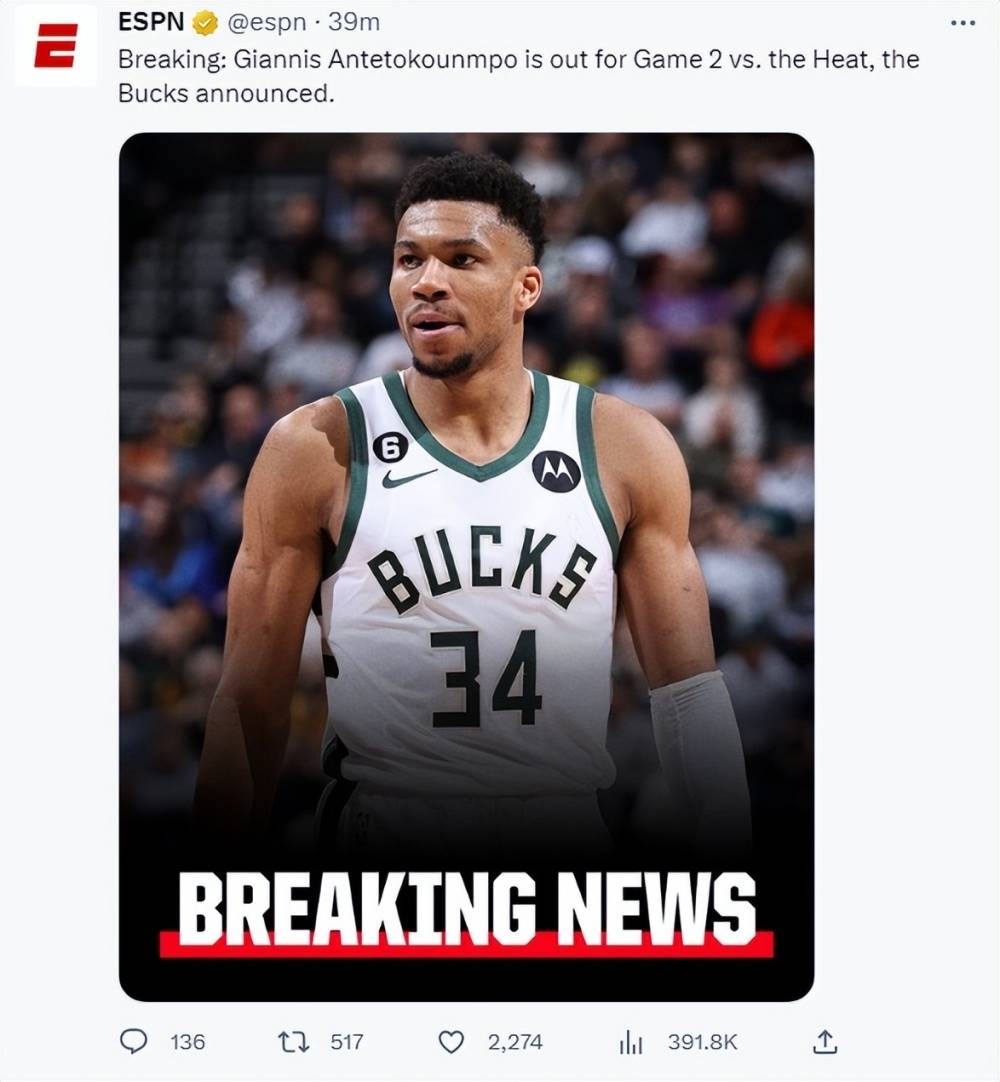1000x1082 pixels.
Task: Like the tweet with the heart icon
Action: [x=451, y=1042]
